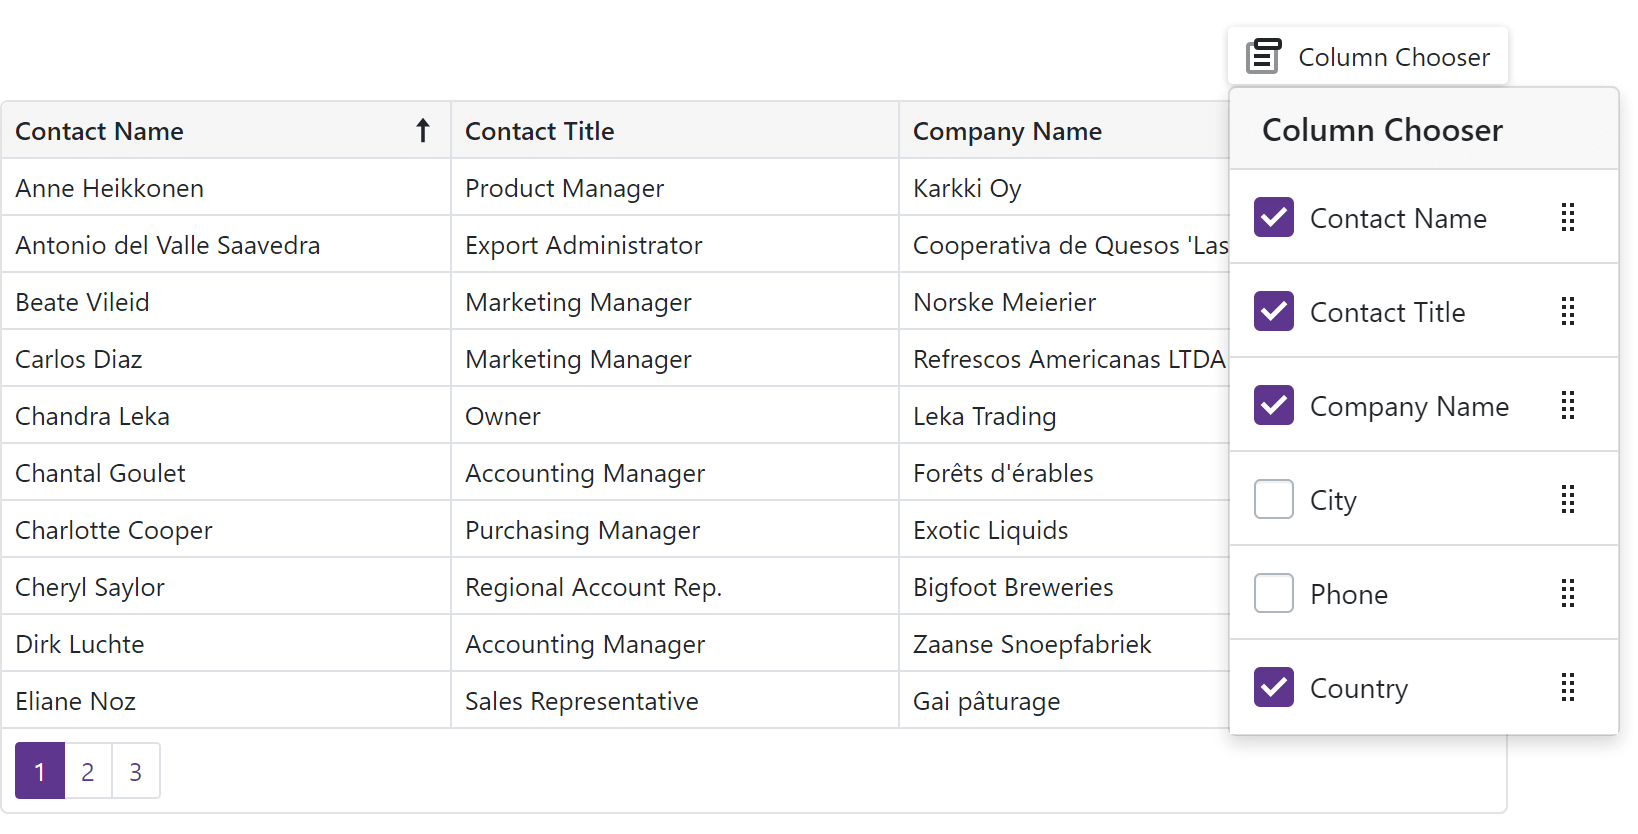Select current page 1 in pager
The image size is (1638, 834).
40,772
